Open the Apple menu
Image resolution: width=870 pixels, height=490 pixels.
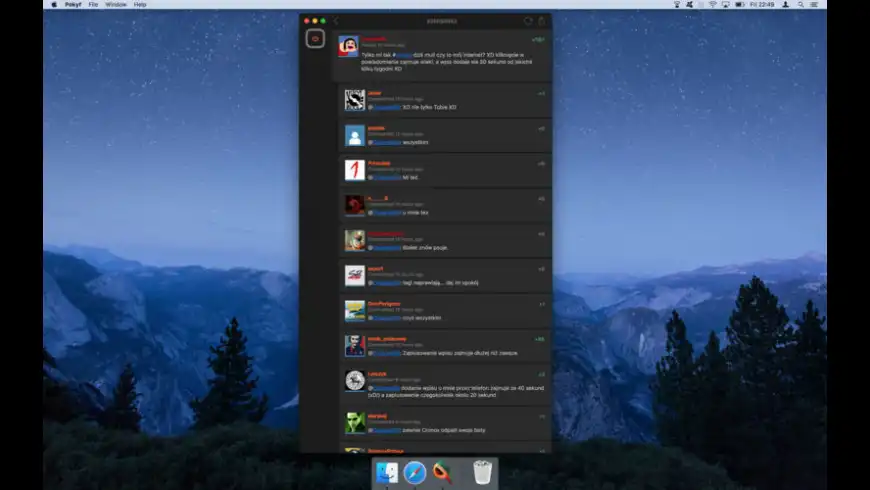(52, 5)
